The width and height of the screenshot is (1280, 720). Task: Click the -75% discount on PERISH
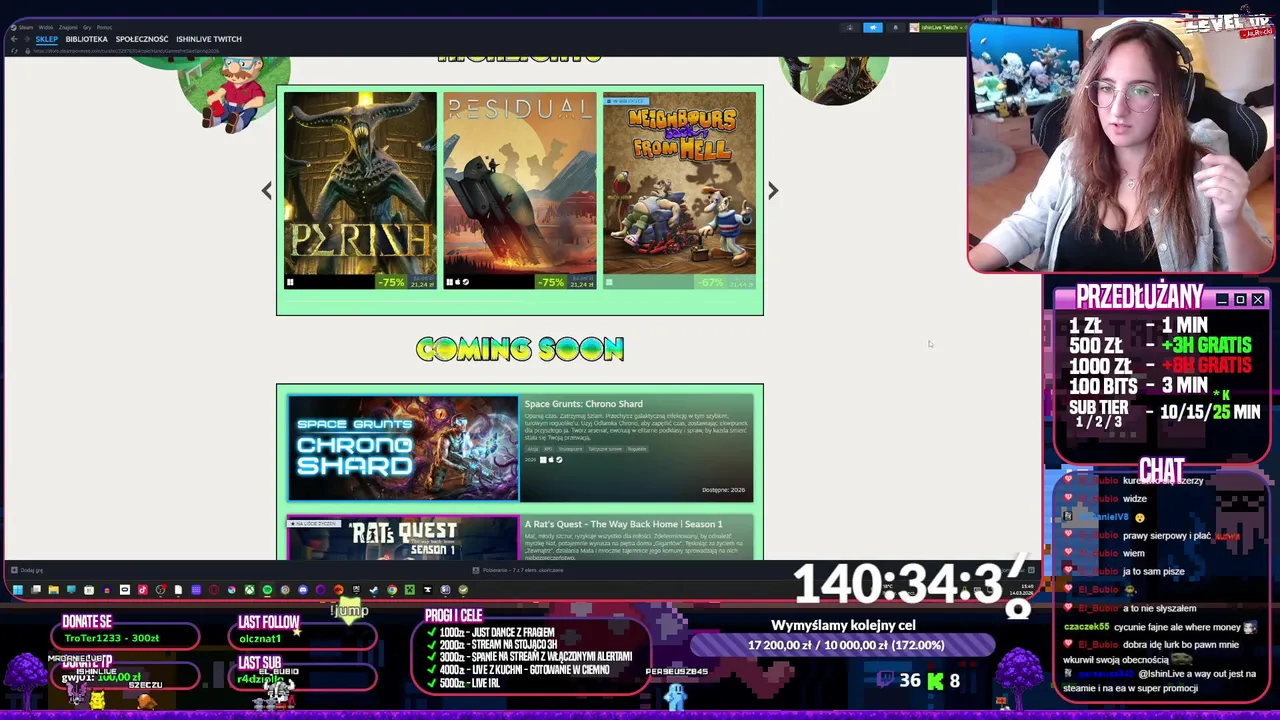tap(391, 283)
